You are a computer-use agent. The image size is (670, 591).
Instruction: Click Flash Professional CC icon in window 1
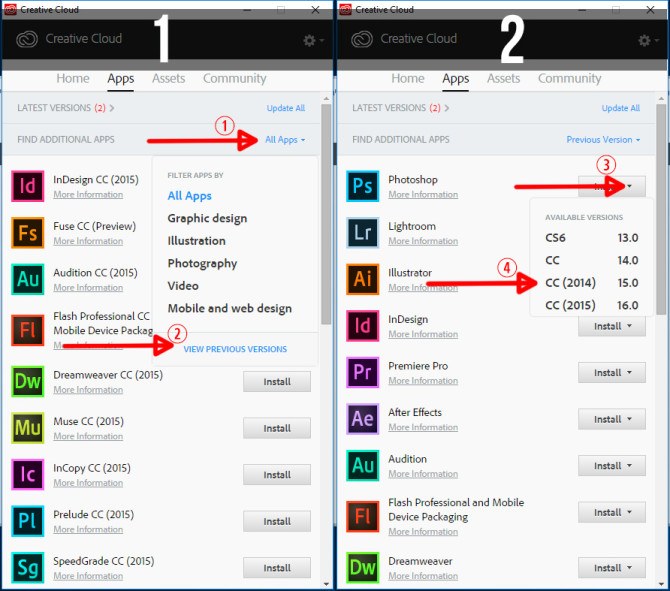tap(27, 330)
